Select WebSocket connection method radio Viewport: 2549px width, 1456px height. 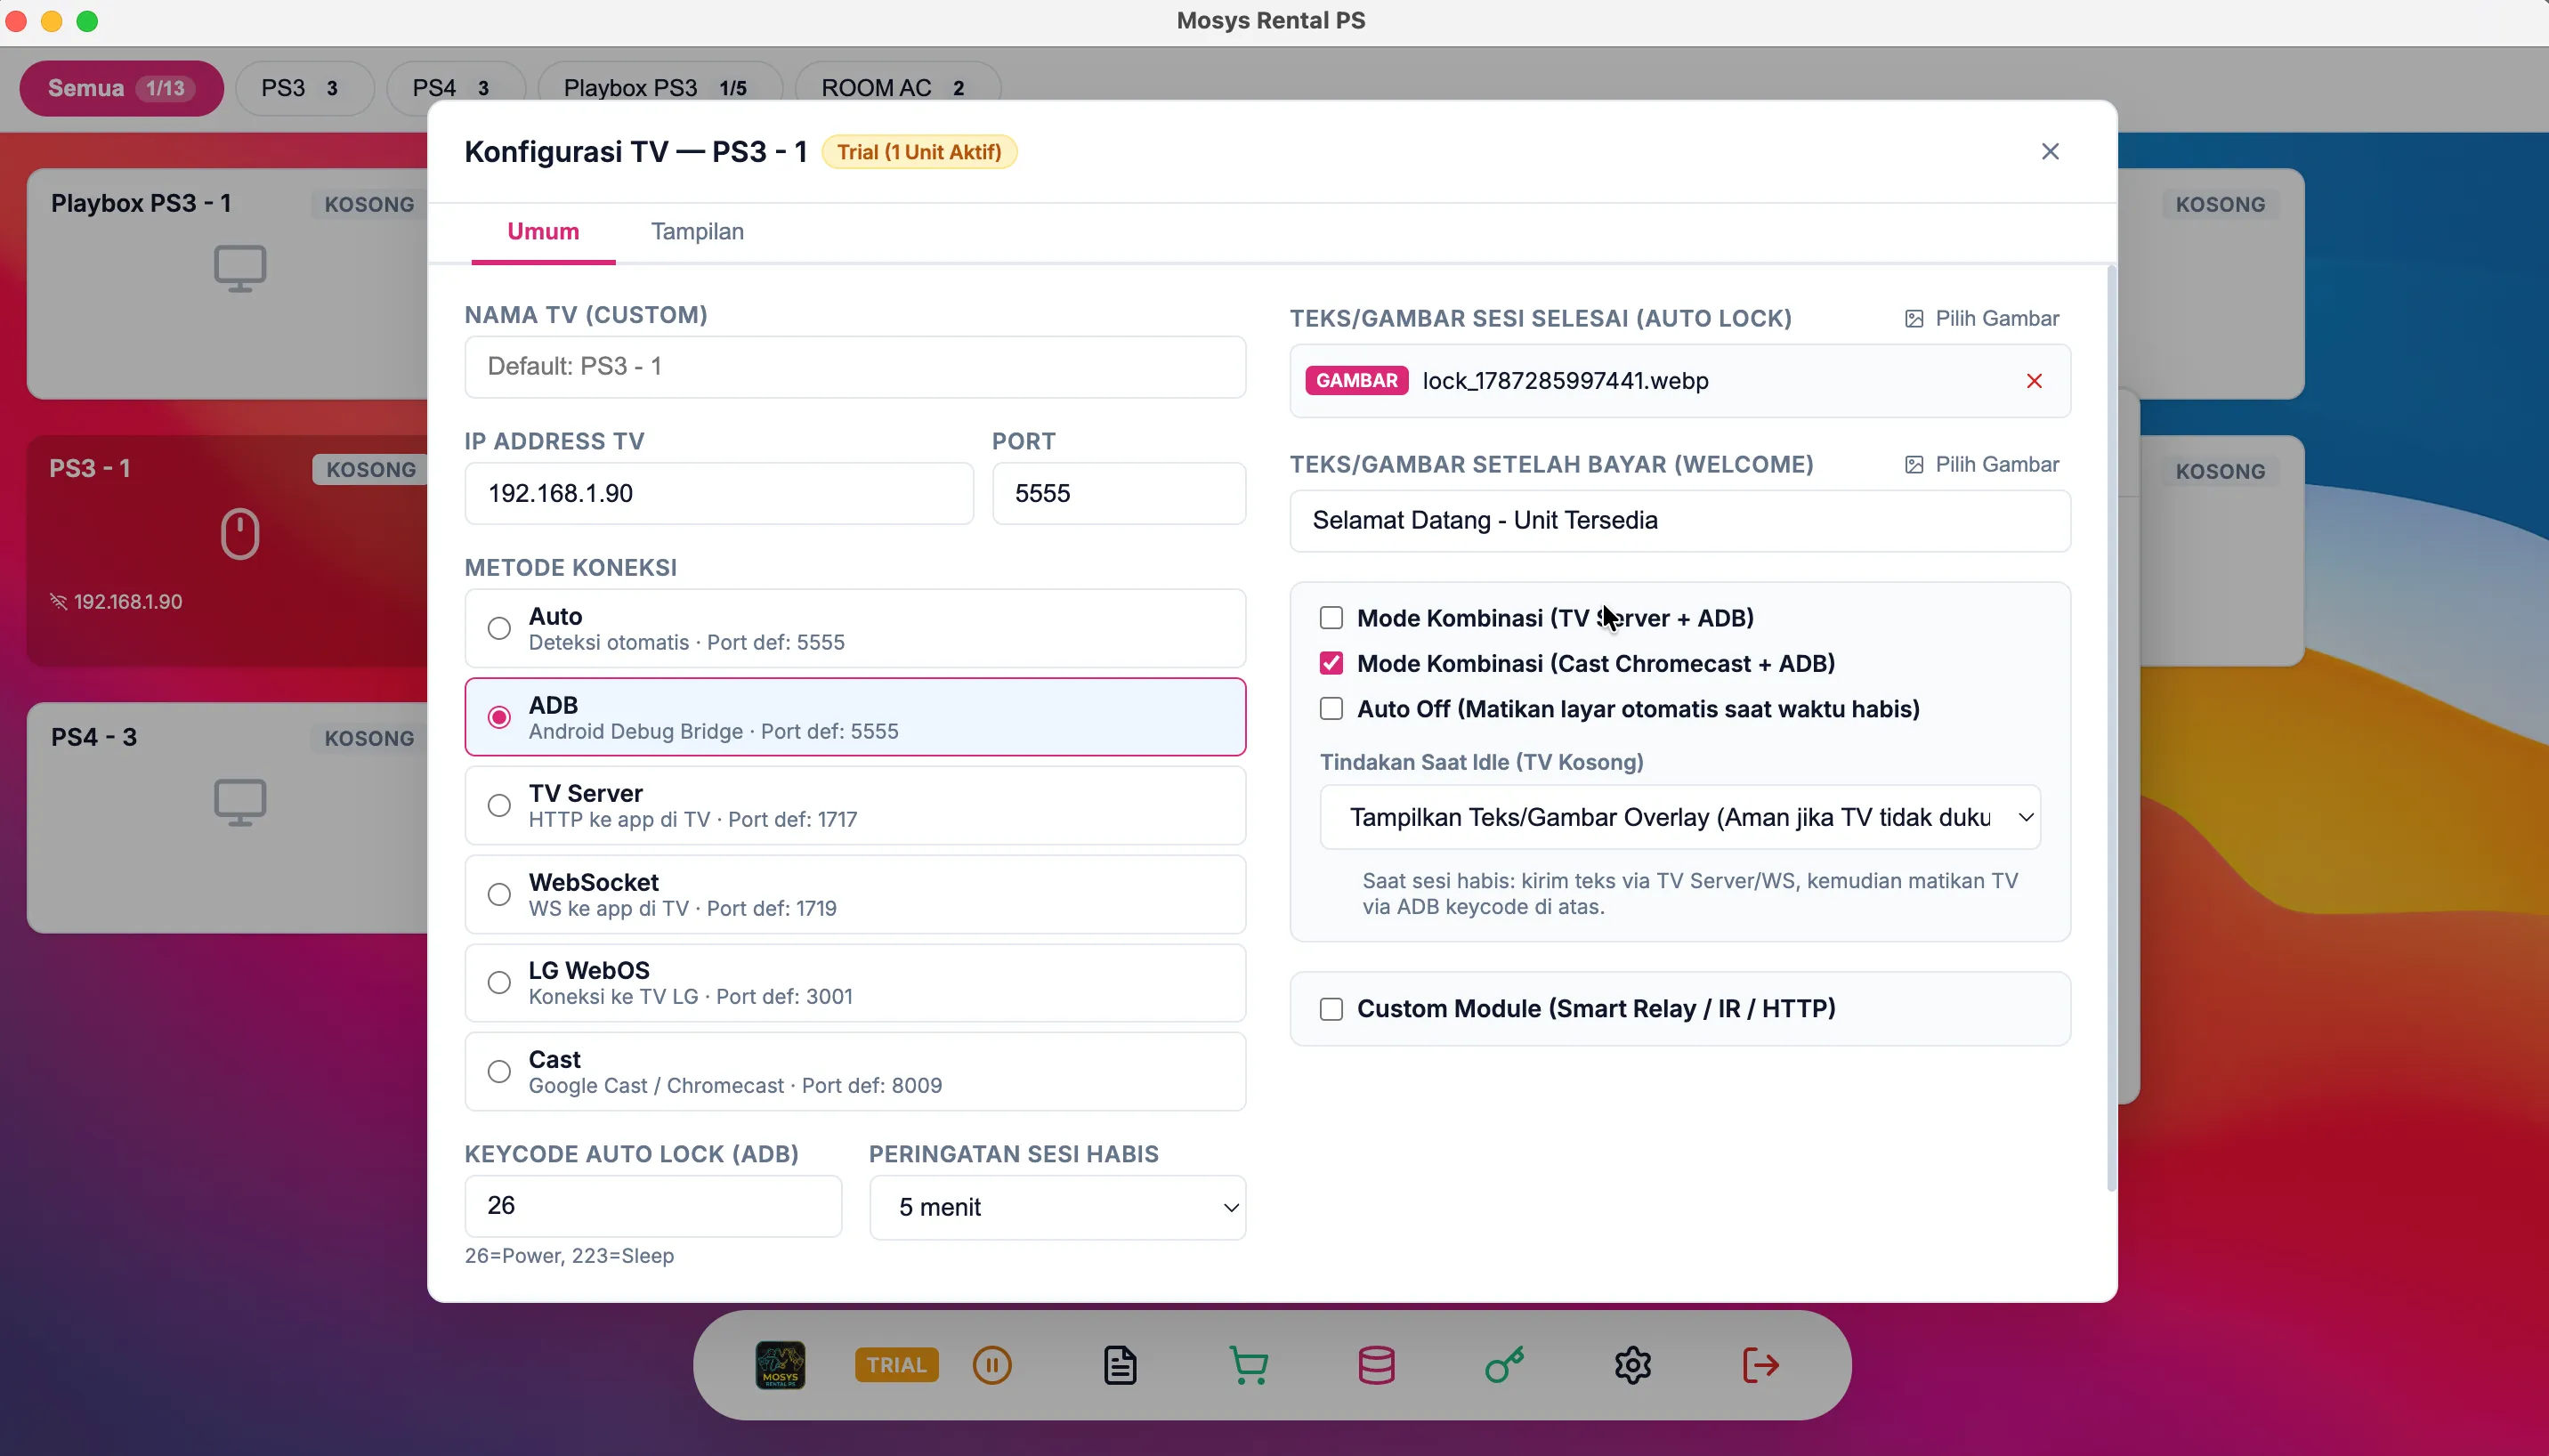coord(499,894)
